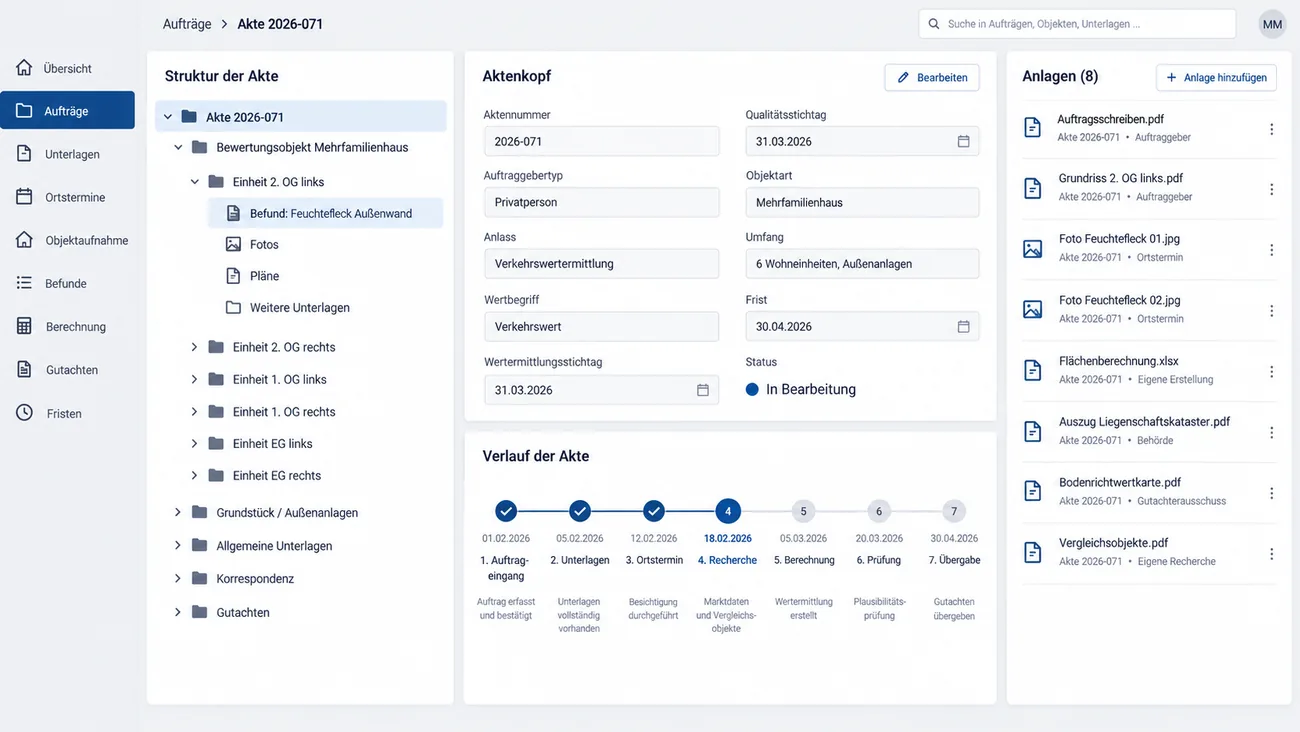Open Qualitätsstichtag calendar picker icon
The height and width of the screenshot is (732, 1300).
click(963, 141)
